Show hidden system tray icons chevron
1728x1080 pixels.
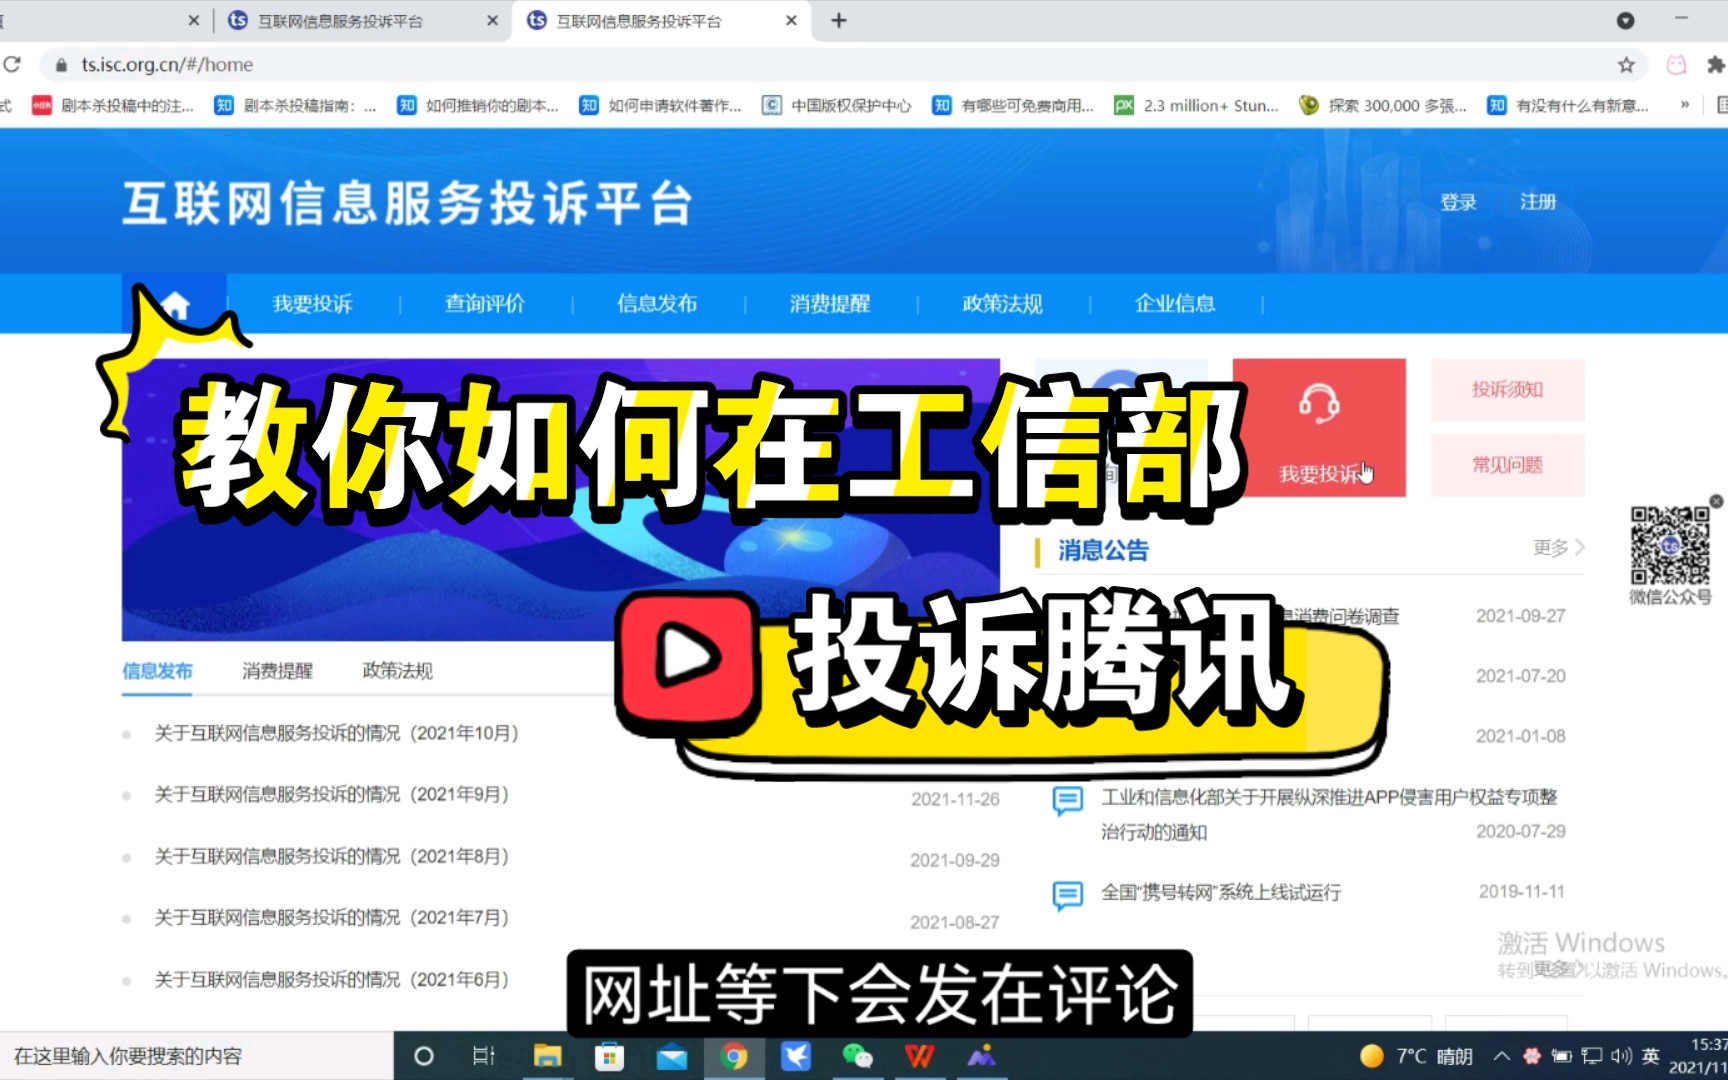[1502, 1056]
